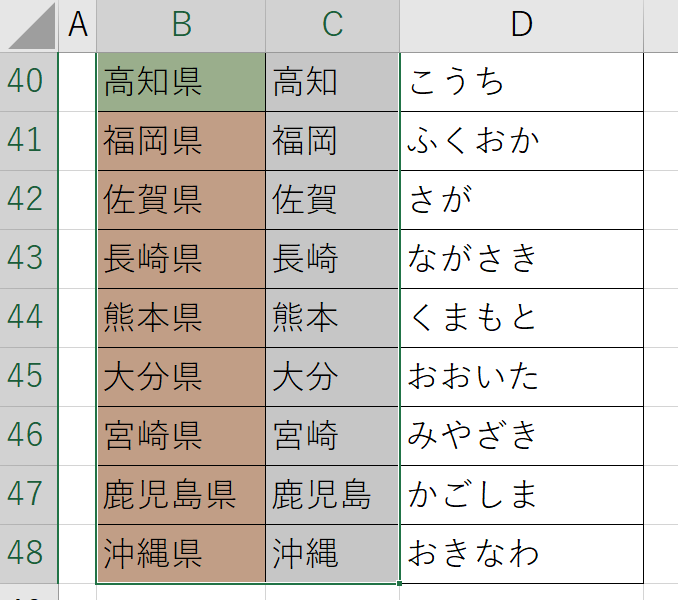Image resolution: width=678 pixels, height=600 pixels.
Task: Select column C header
Action: [x=333, y=25]
